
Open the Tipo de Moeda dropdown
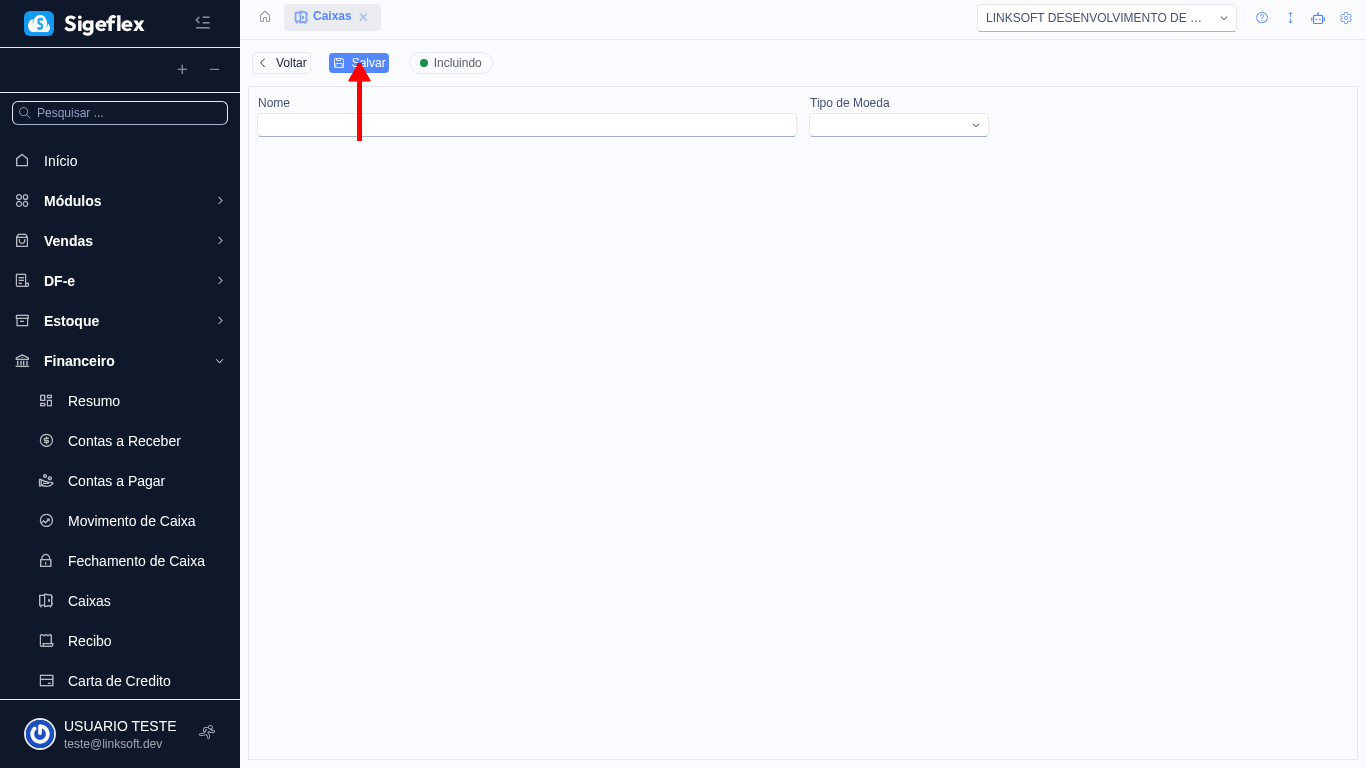point(898,125)
